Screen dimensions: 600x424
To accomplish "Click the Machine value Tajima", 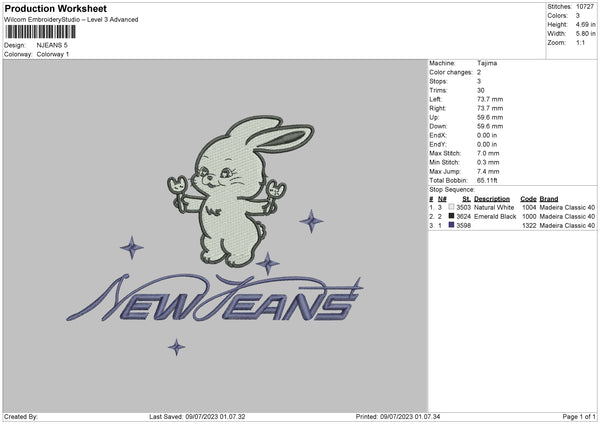I will 488,63.
